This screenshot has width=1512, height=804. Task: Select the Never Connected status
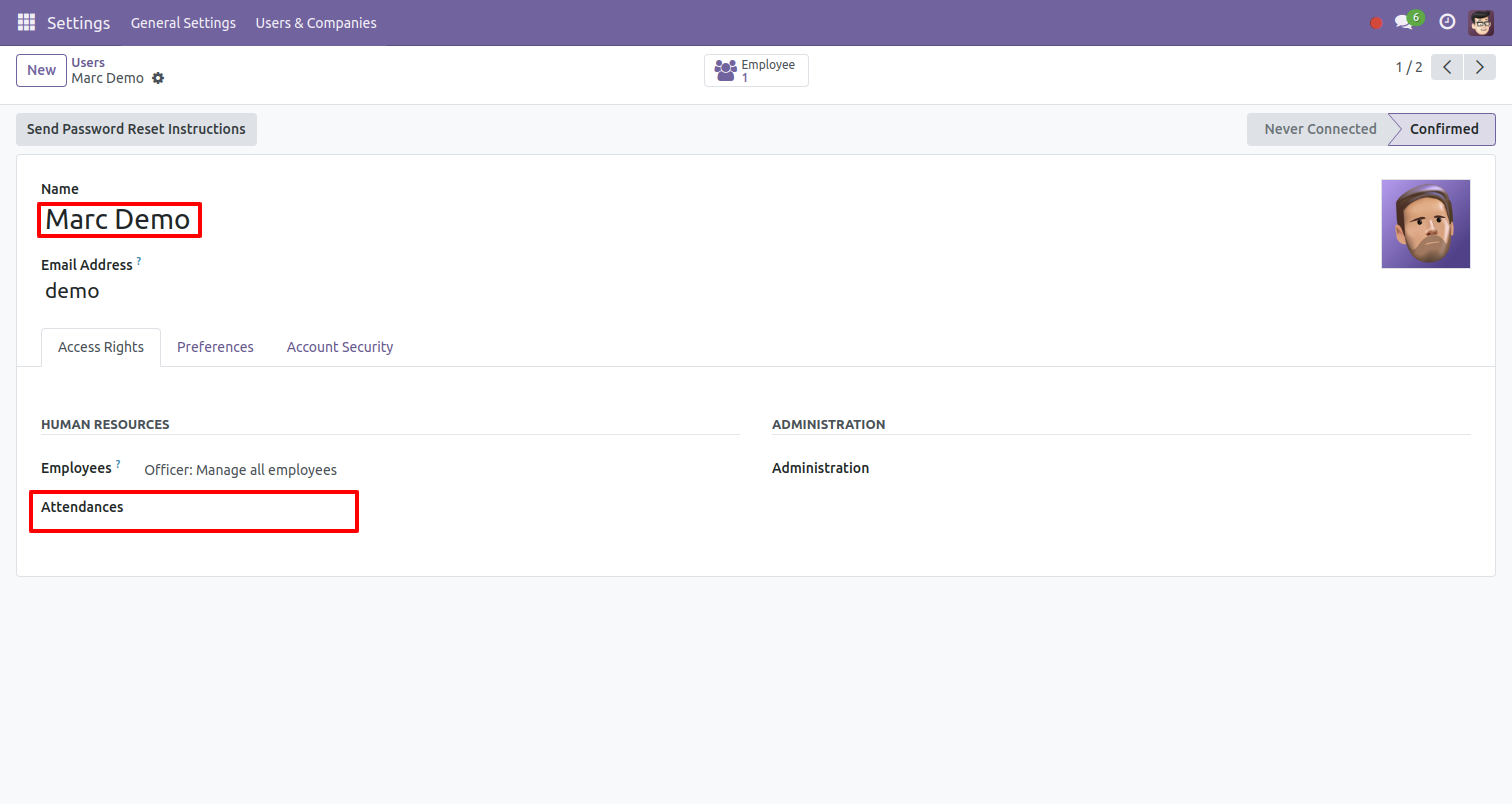(1320, 129)
